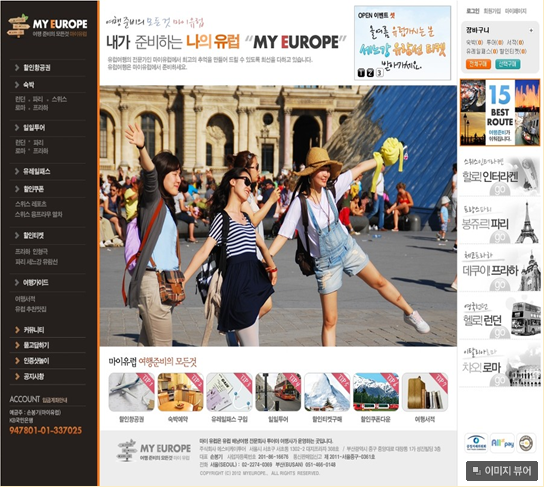Show event banner slide 3
This screenshot has height=487, width=544.
380,73
